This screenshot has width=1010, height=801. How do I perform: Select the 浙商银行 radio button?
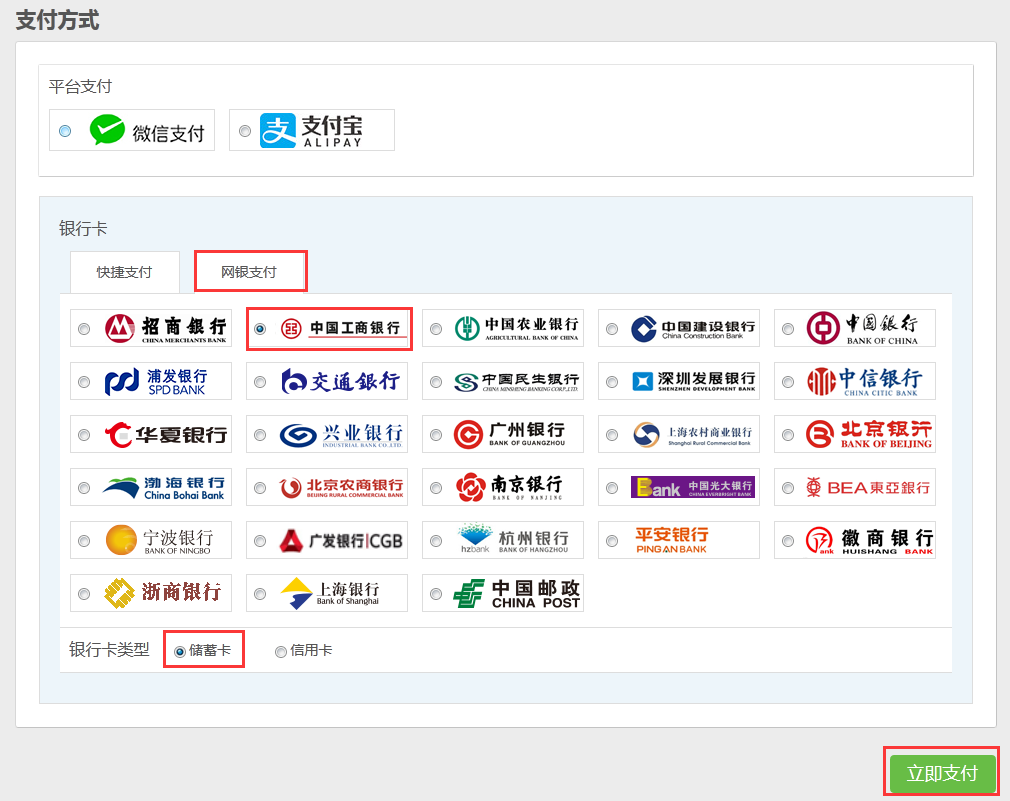[84, 594]
